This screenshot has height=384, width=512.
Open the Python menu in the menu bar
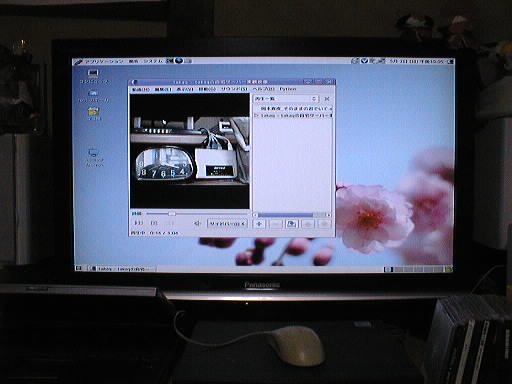288,89
